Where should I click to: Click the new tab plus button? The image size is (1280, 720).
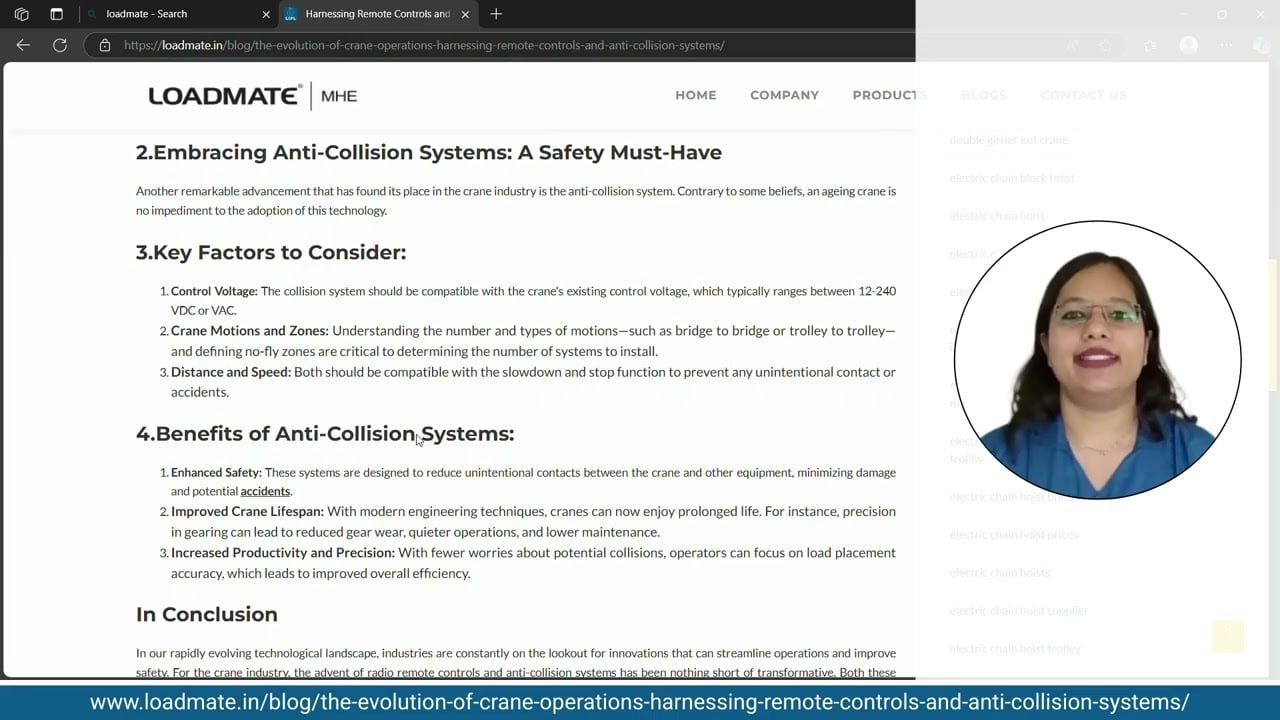pyautogui.click(x=496, y=14)
